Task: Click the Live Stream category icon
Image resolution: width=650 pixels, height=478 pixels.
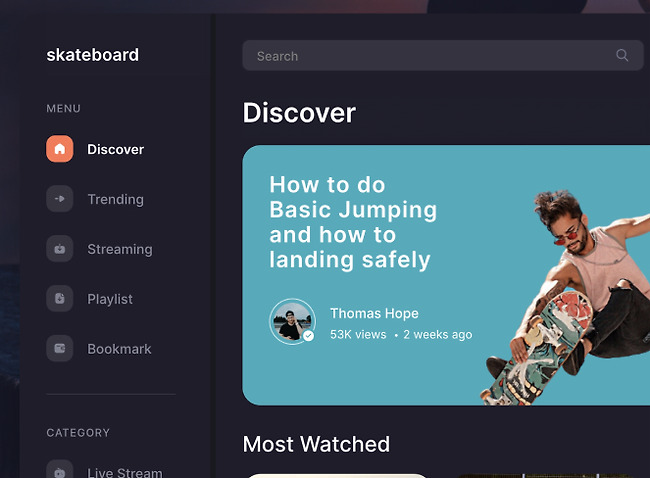Action: coord(60,471)
